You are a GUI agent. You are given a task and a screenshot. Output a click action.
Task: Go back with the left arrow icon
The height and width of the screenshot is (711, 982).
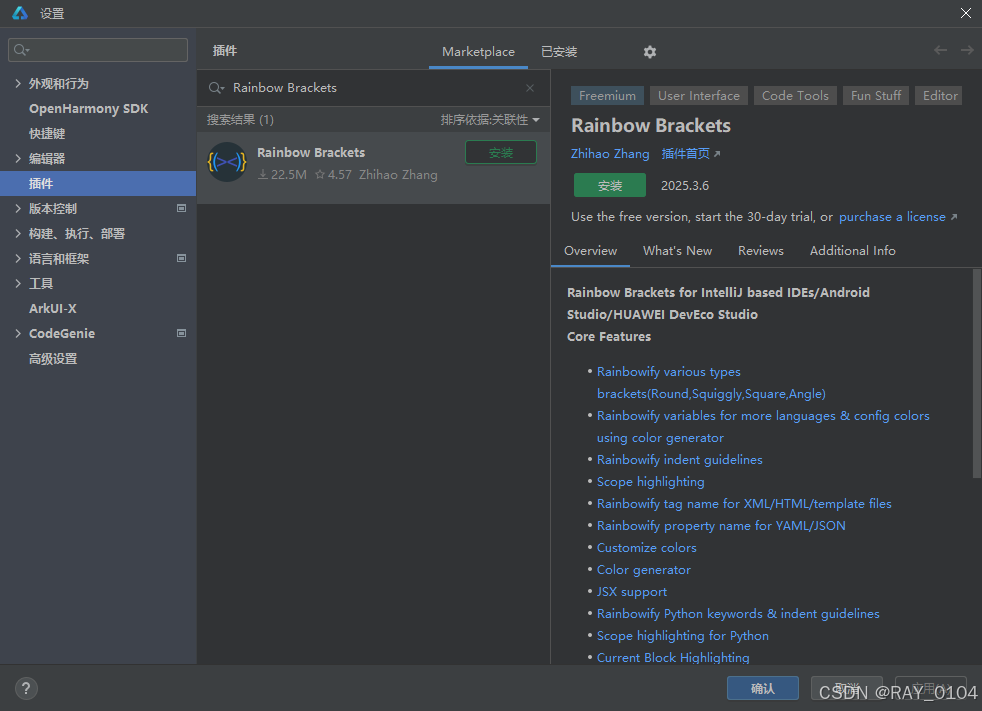tap(940, 50)
